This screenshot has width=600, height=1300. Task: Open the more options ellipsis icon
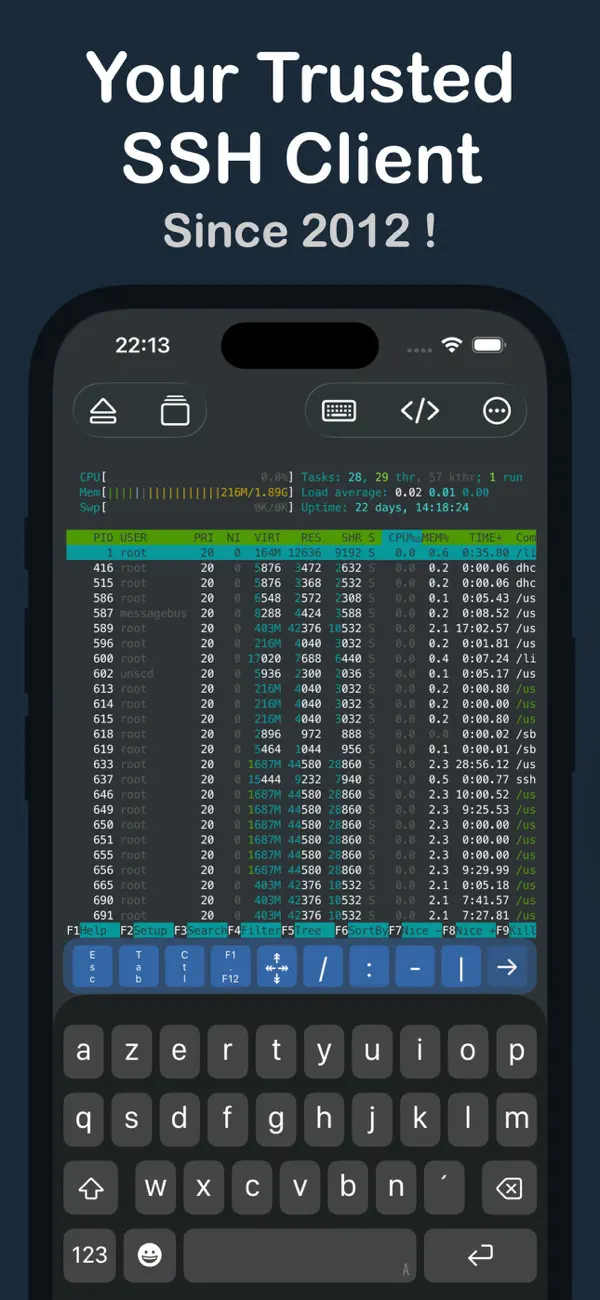click(497, 411)
